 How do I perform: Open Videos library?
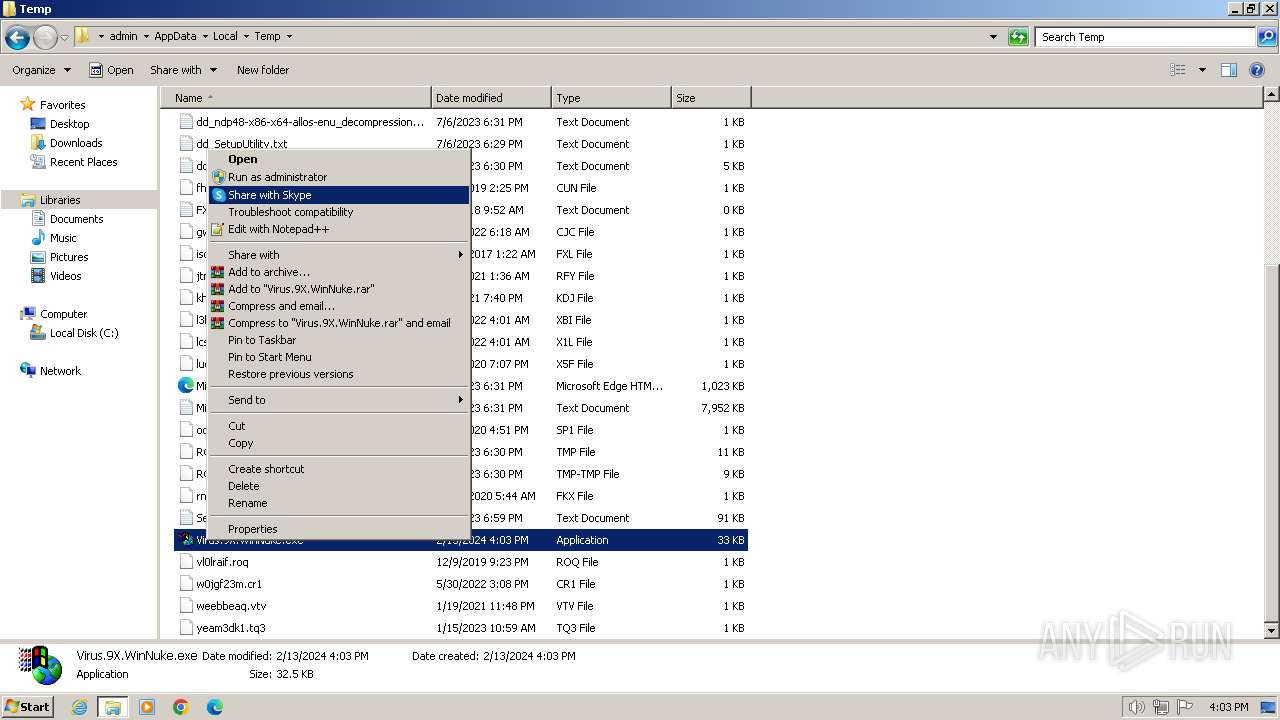point(65,276)
